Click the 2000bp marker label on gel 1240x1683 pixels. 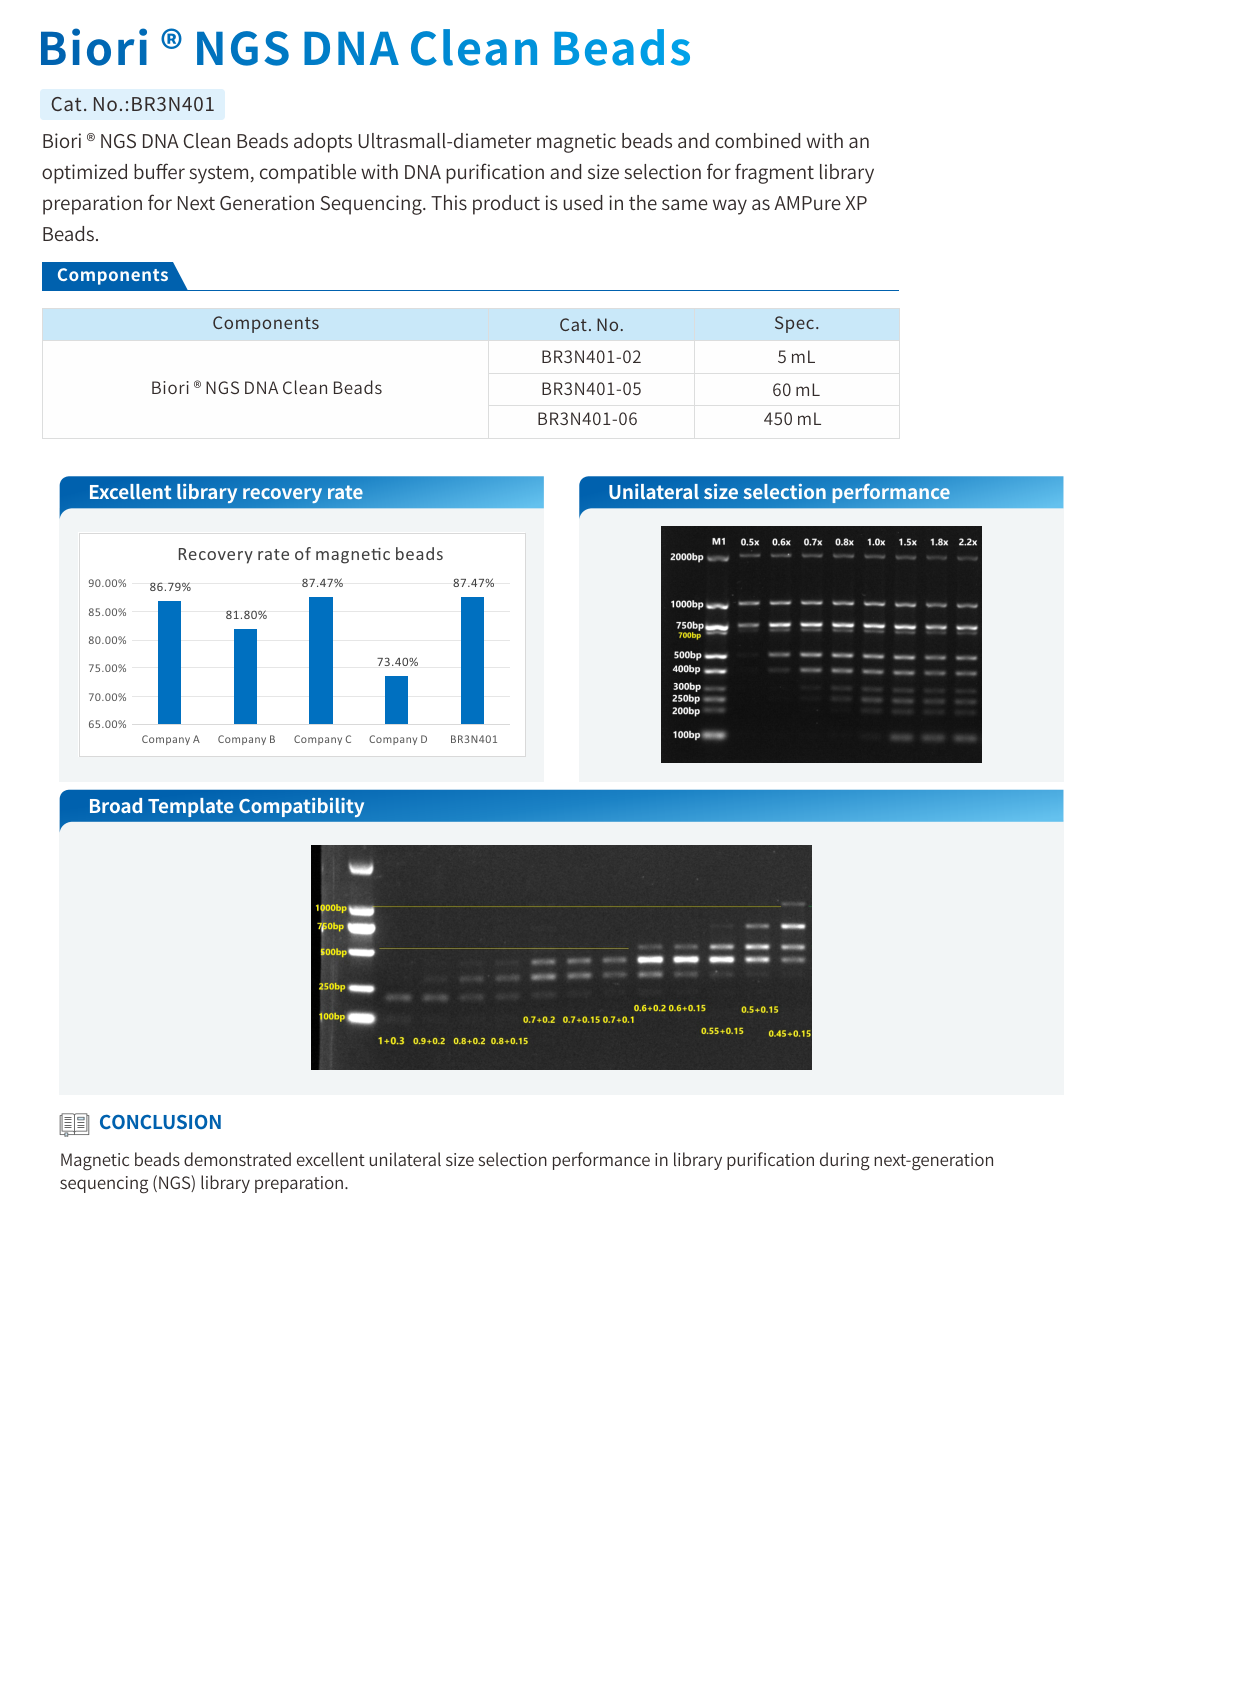point(686,557)
